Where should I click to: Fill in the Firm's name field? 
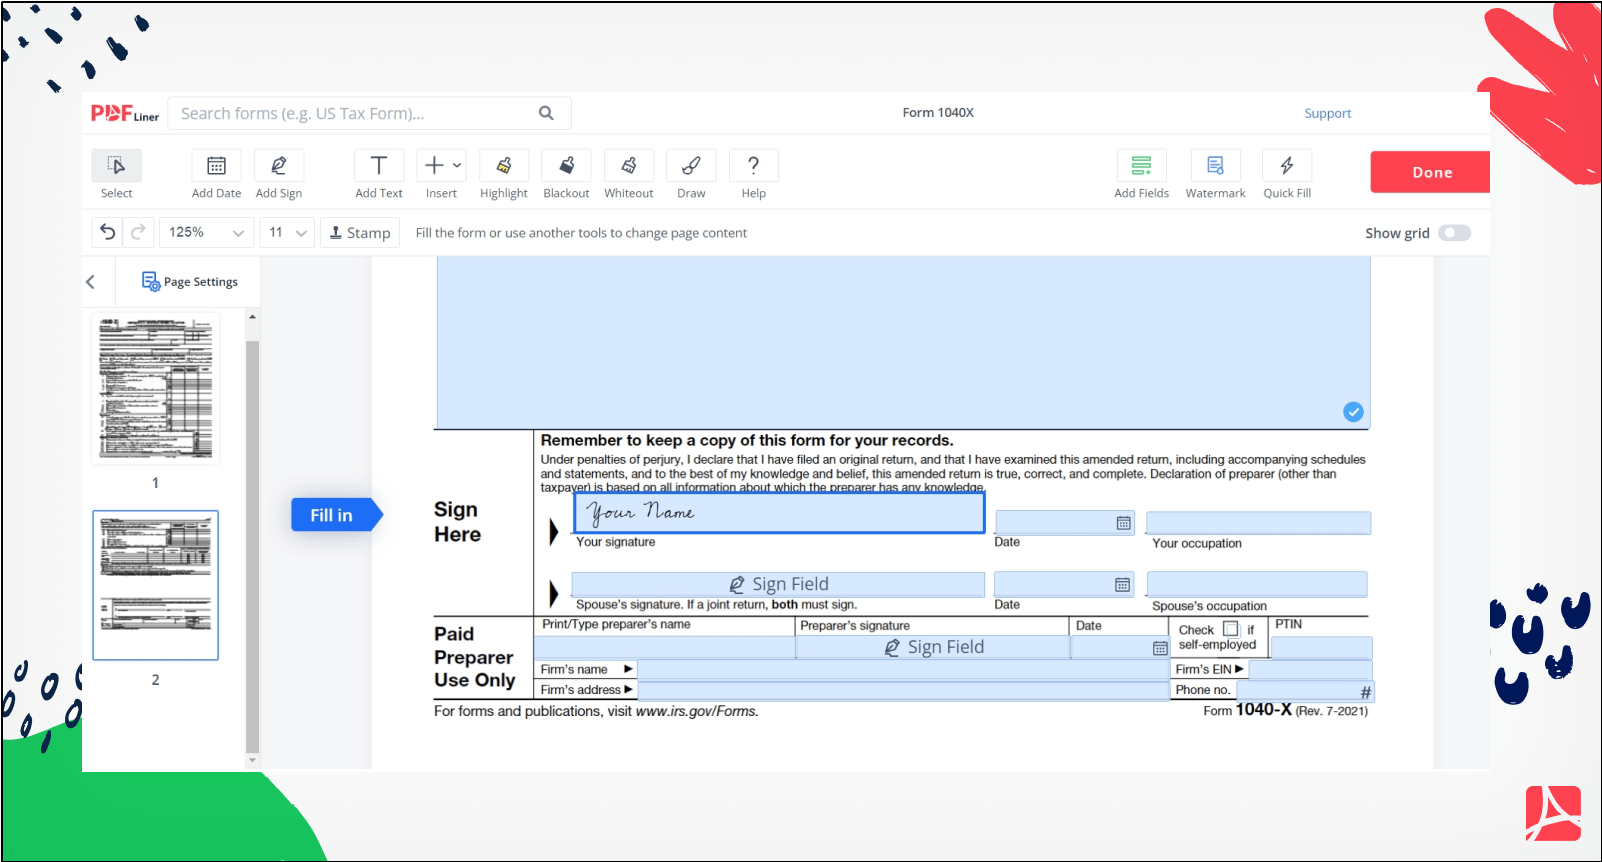click(903, 670)
